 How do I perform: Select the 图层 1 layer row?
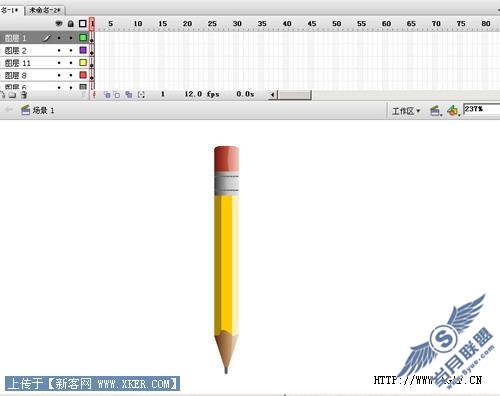pos(44,38)
